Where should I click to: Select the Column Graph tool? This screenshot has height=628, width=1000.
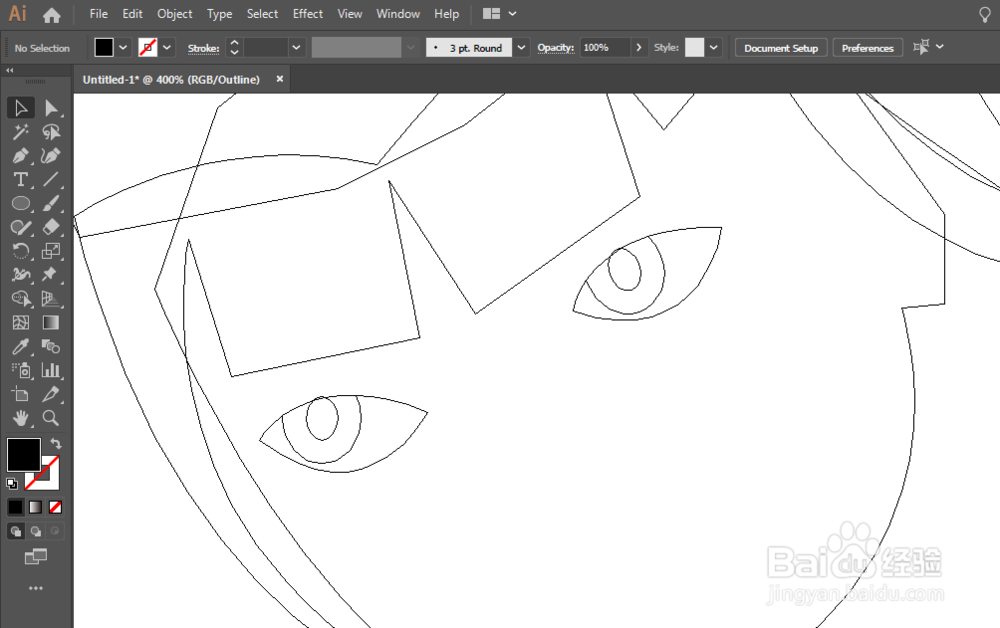[51, 370]
